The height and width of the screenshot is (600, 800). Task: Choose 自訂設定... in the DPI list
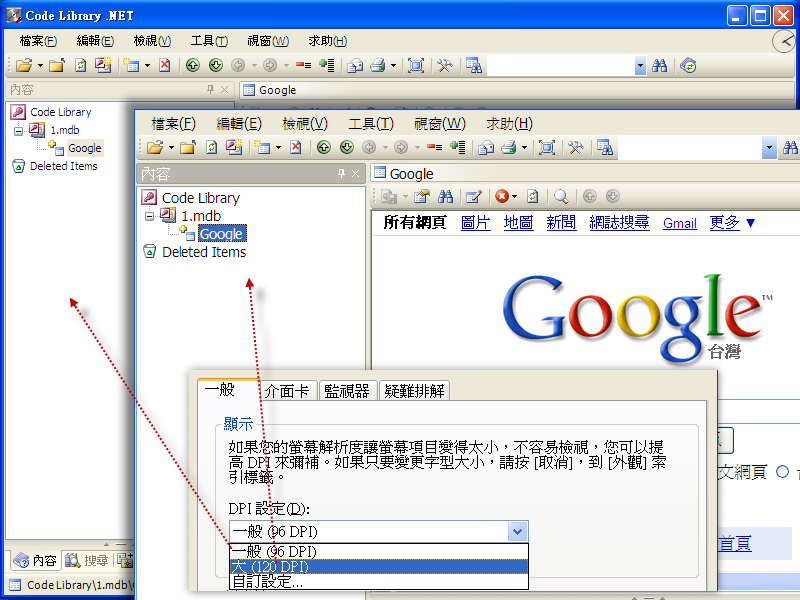(x=379, y=581)
